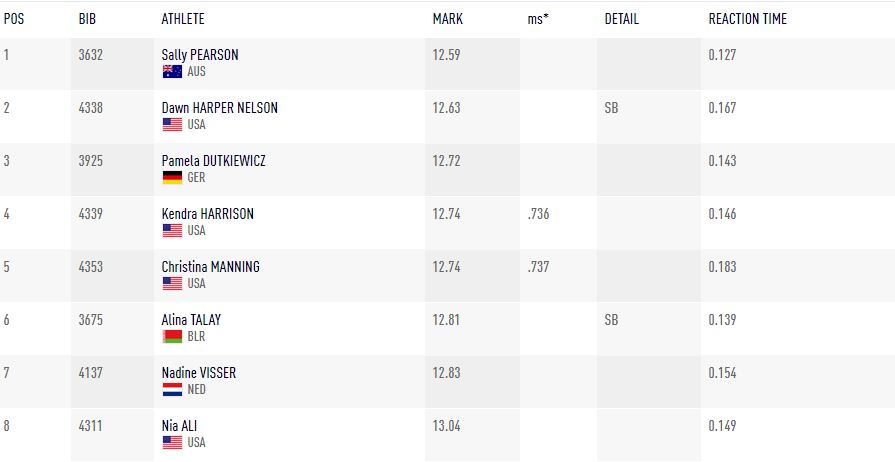This screenshot has width=895, height=462.
Task: Click the USA flag under Kendra Harrison
Action: [172, 231]
